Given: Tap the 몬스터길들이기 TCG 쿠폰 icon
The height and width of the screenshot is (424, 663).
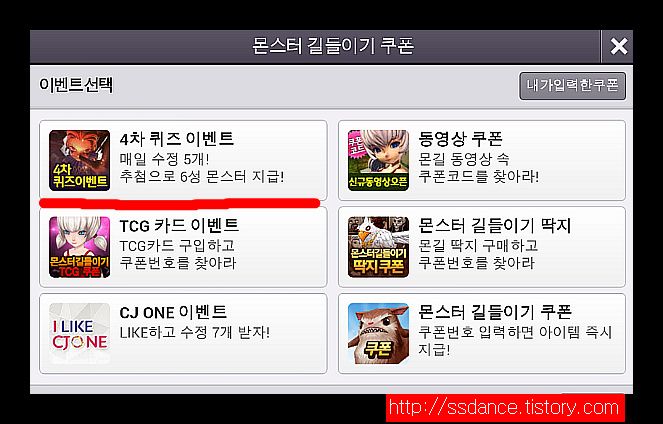Looking at the screenshot, I should point(79,247).
